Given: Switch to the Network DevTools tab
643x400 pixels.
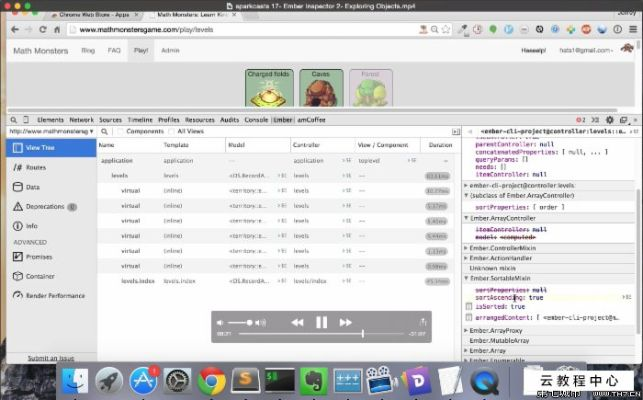Looking at the screenshot, I should click(x=81, y=120).
